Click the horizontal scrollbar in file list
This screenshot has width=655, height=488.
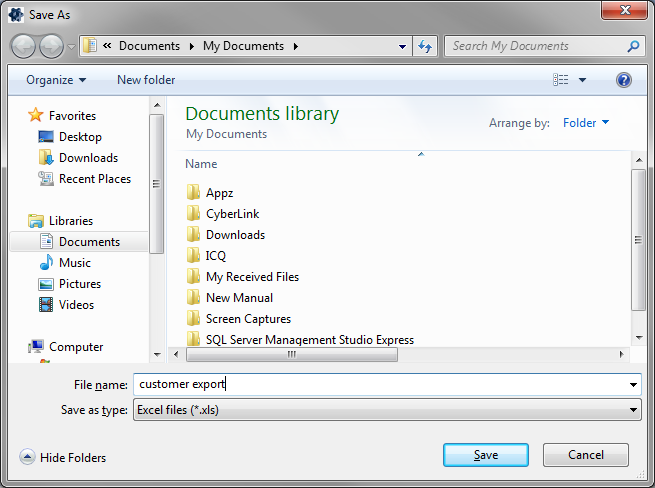pos(292,354)
